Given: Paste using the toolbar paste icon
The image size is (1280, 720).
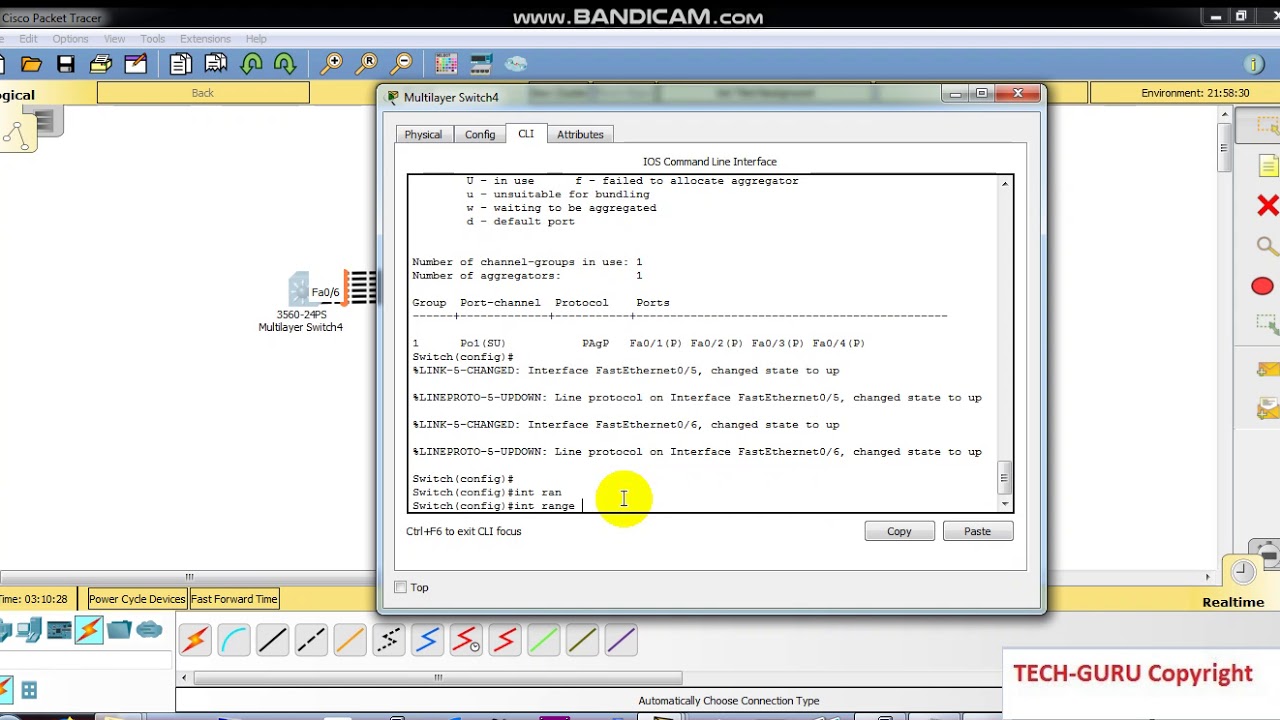Looking at the screenshot, I should pos(215,64).
